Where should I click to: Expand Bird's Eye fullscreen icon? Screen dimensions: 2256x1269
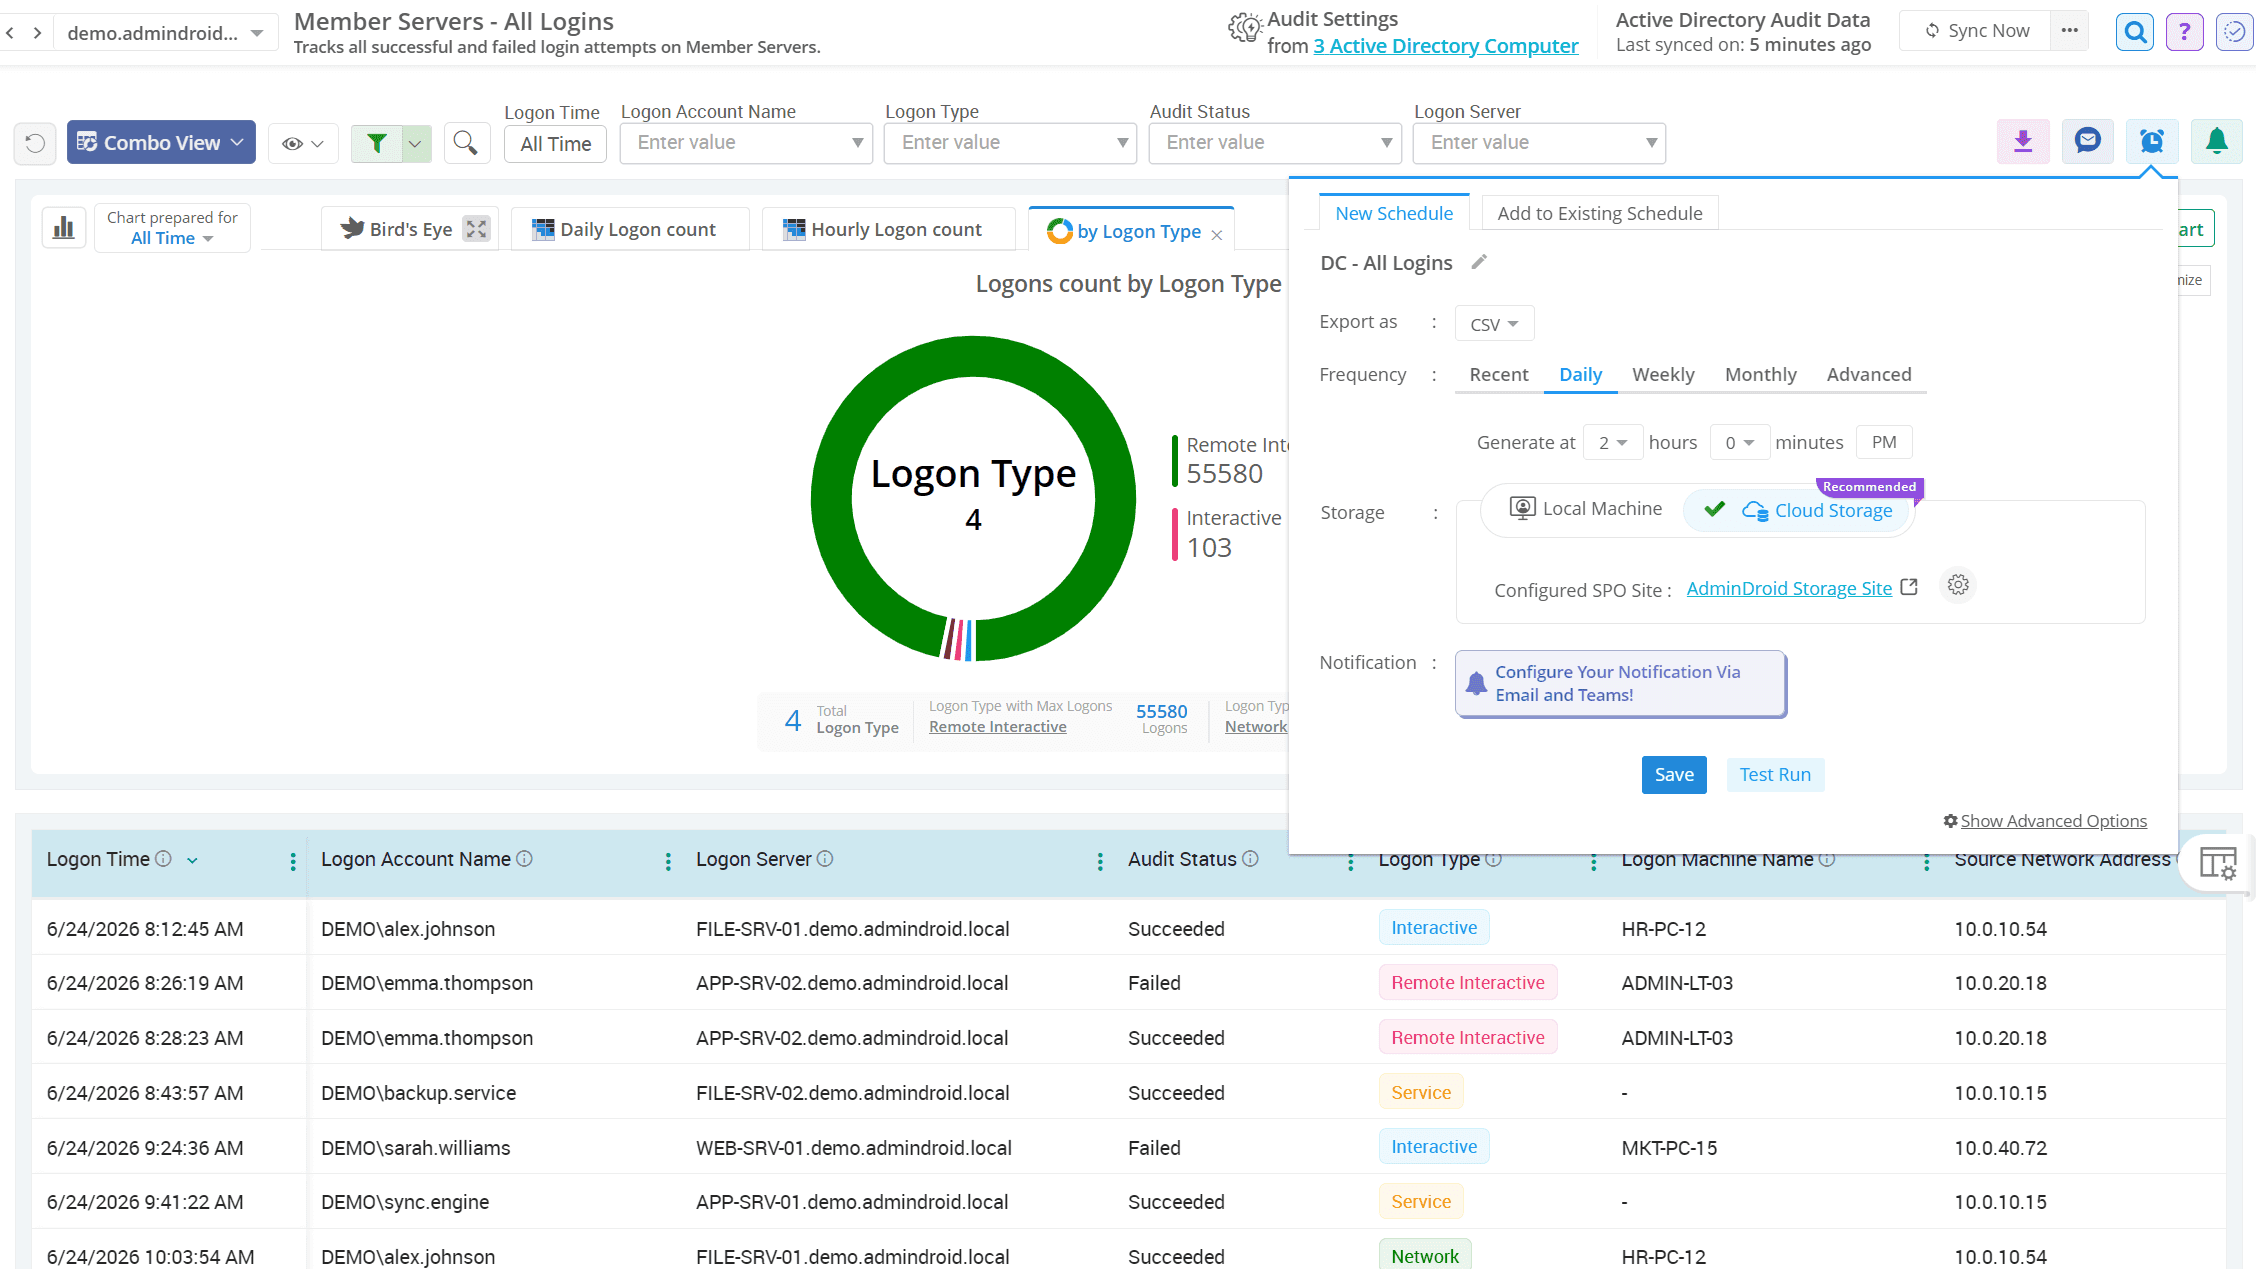[x=477, y=229]
